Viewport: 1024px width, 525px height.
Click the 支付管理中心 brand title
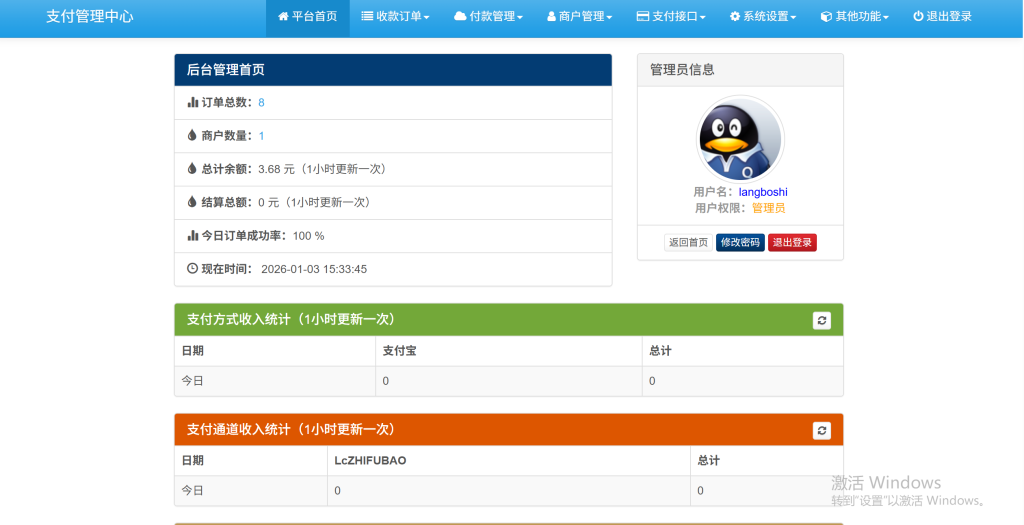click(x=89, y=17)
